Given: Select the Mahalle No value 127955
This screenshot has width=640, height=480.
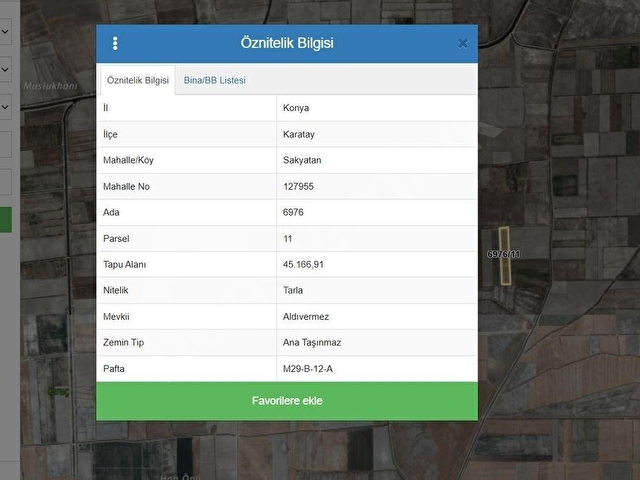Looking at the screenshot, I should pos(298,187).
